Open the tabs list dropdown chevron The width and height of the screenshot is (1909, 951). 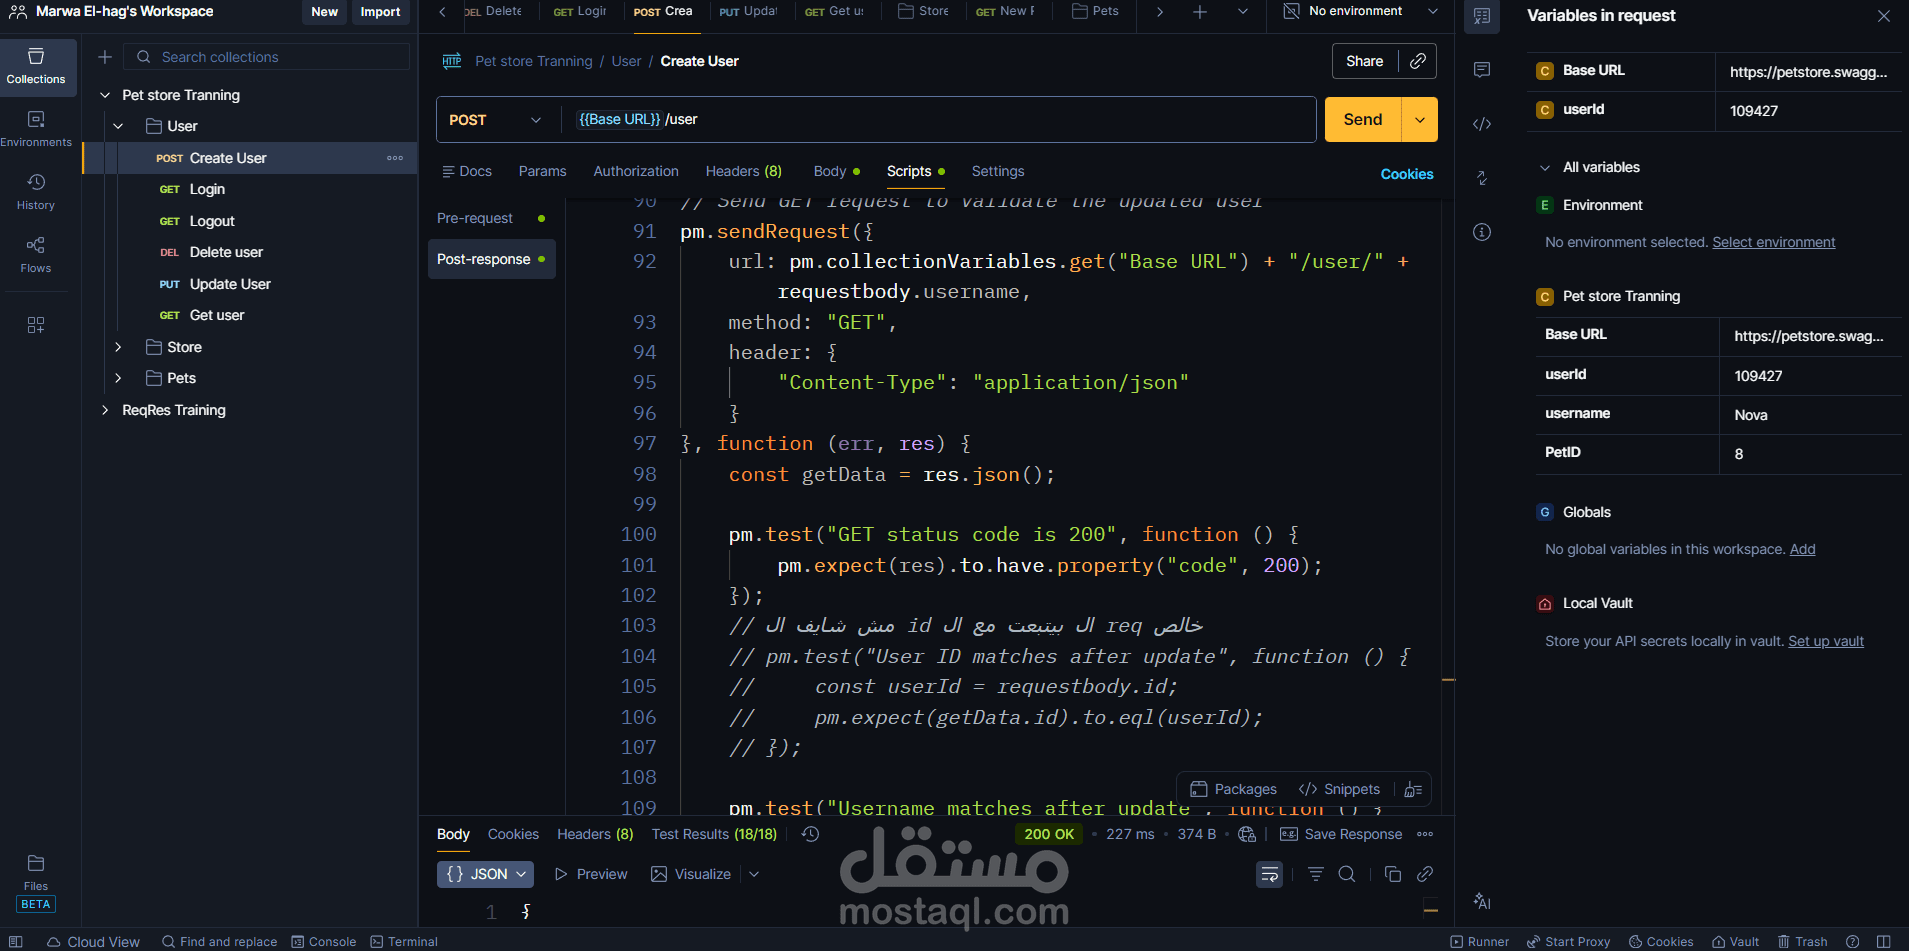tap(1243, 12)
